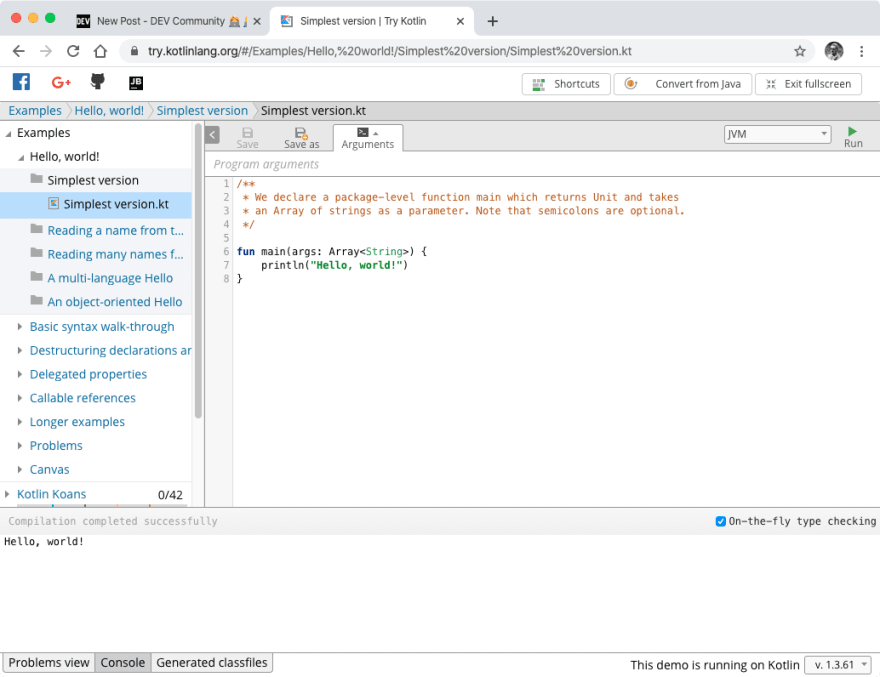Viewport: 880px width, 677px height.
Task: Select the Simplest version Try Kotlin tab
Action: tap(372, 21)
